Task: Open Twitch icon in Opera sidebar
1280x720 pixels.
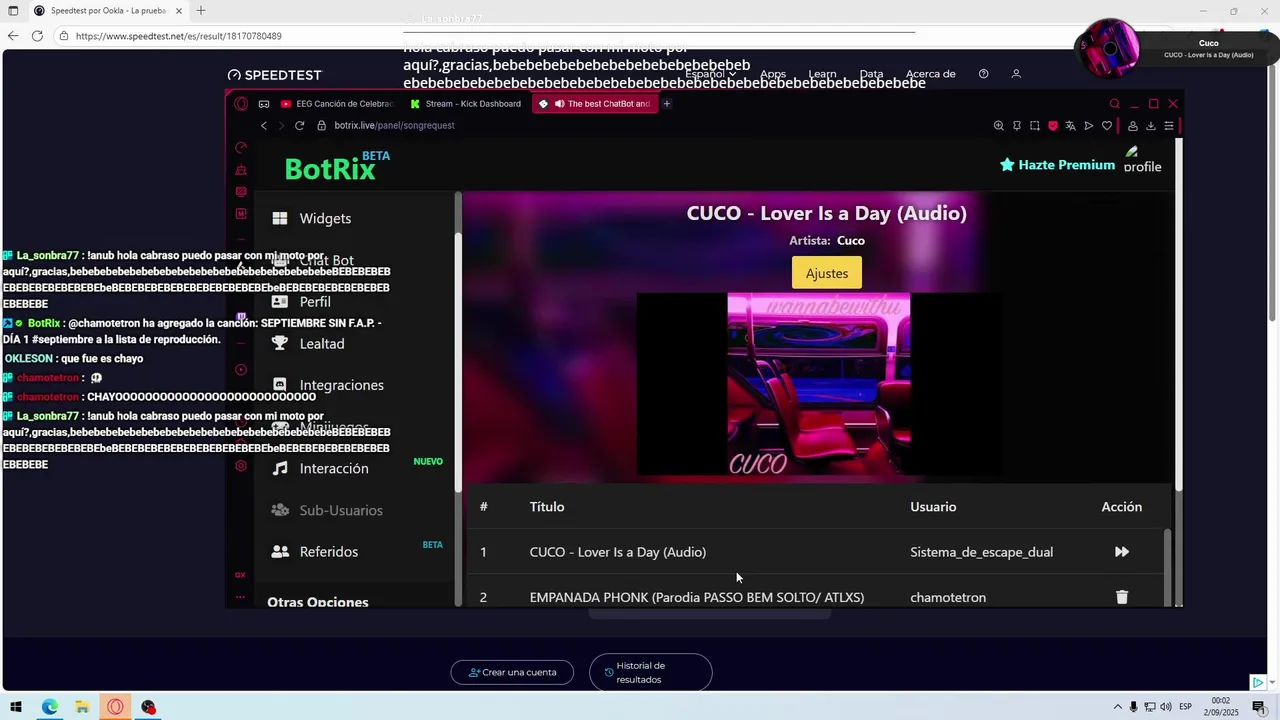Action: click(x=241, y=318)
